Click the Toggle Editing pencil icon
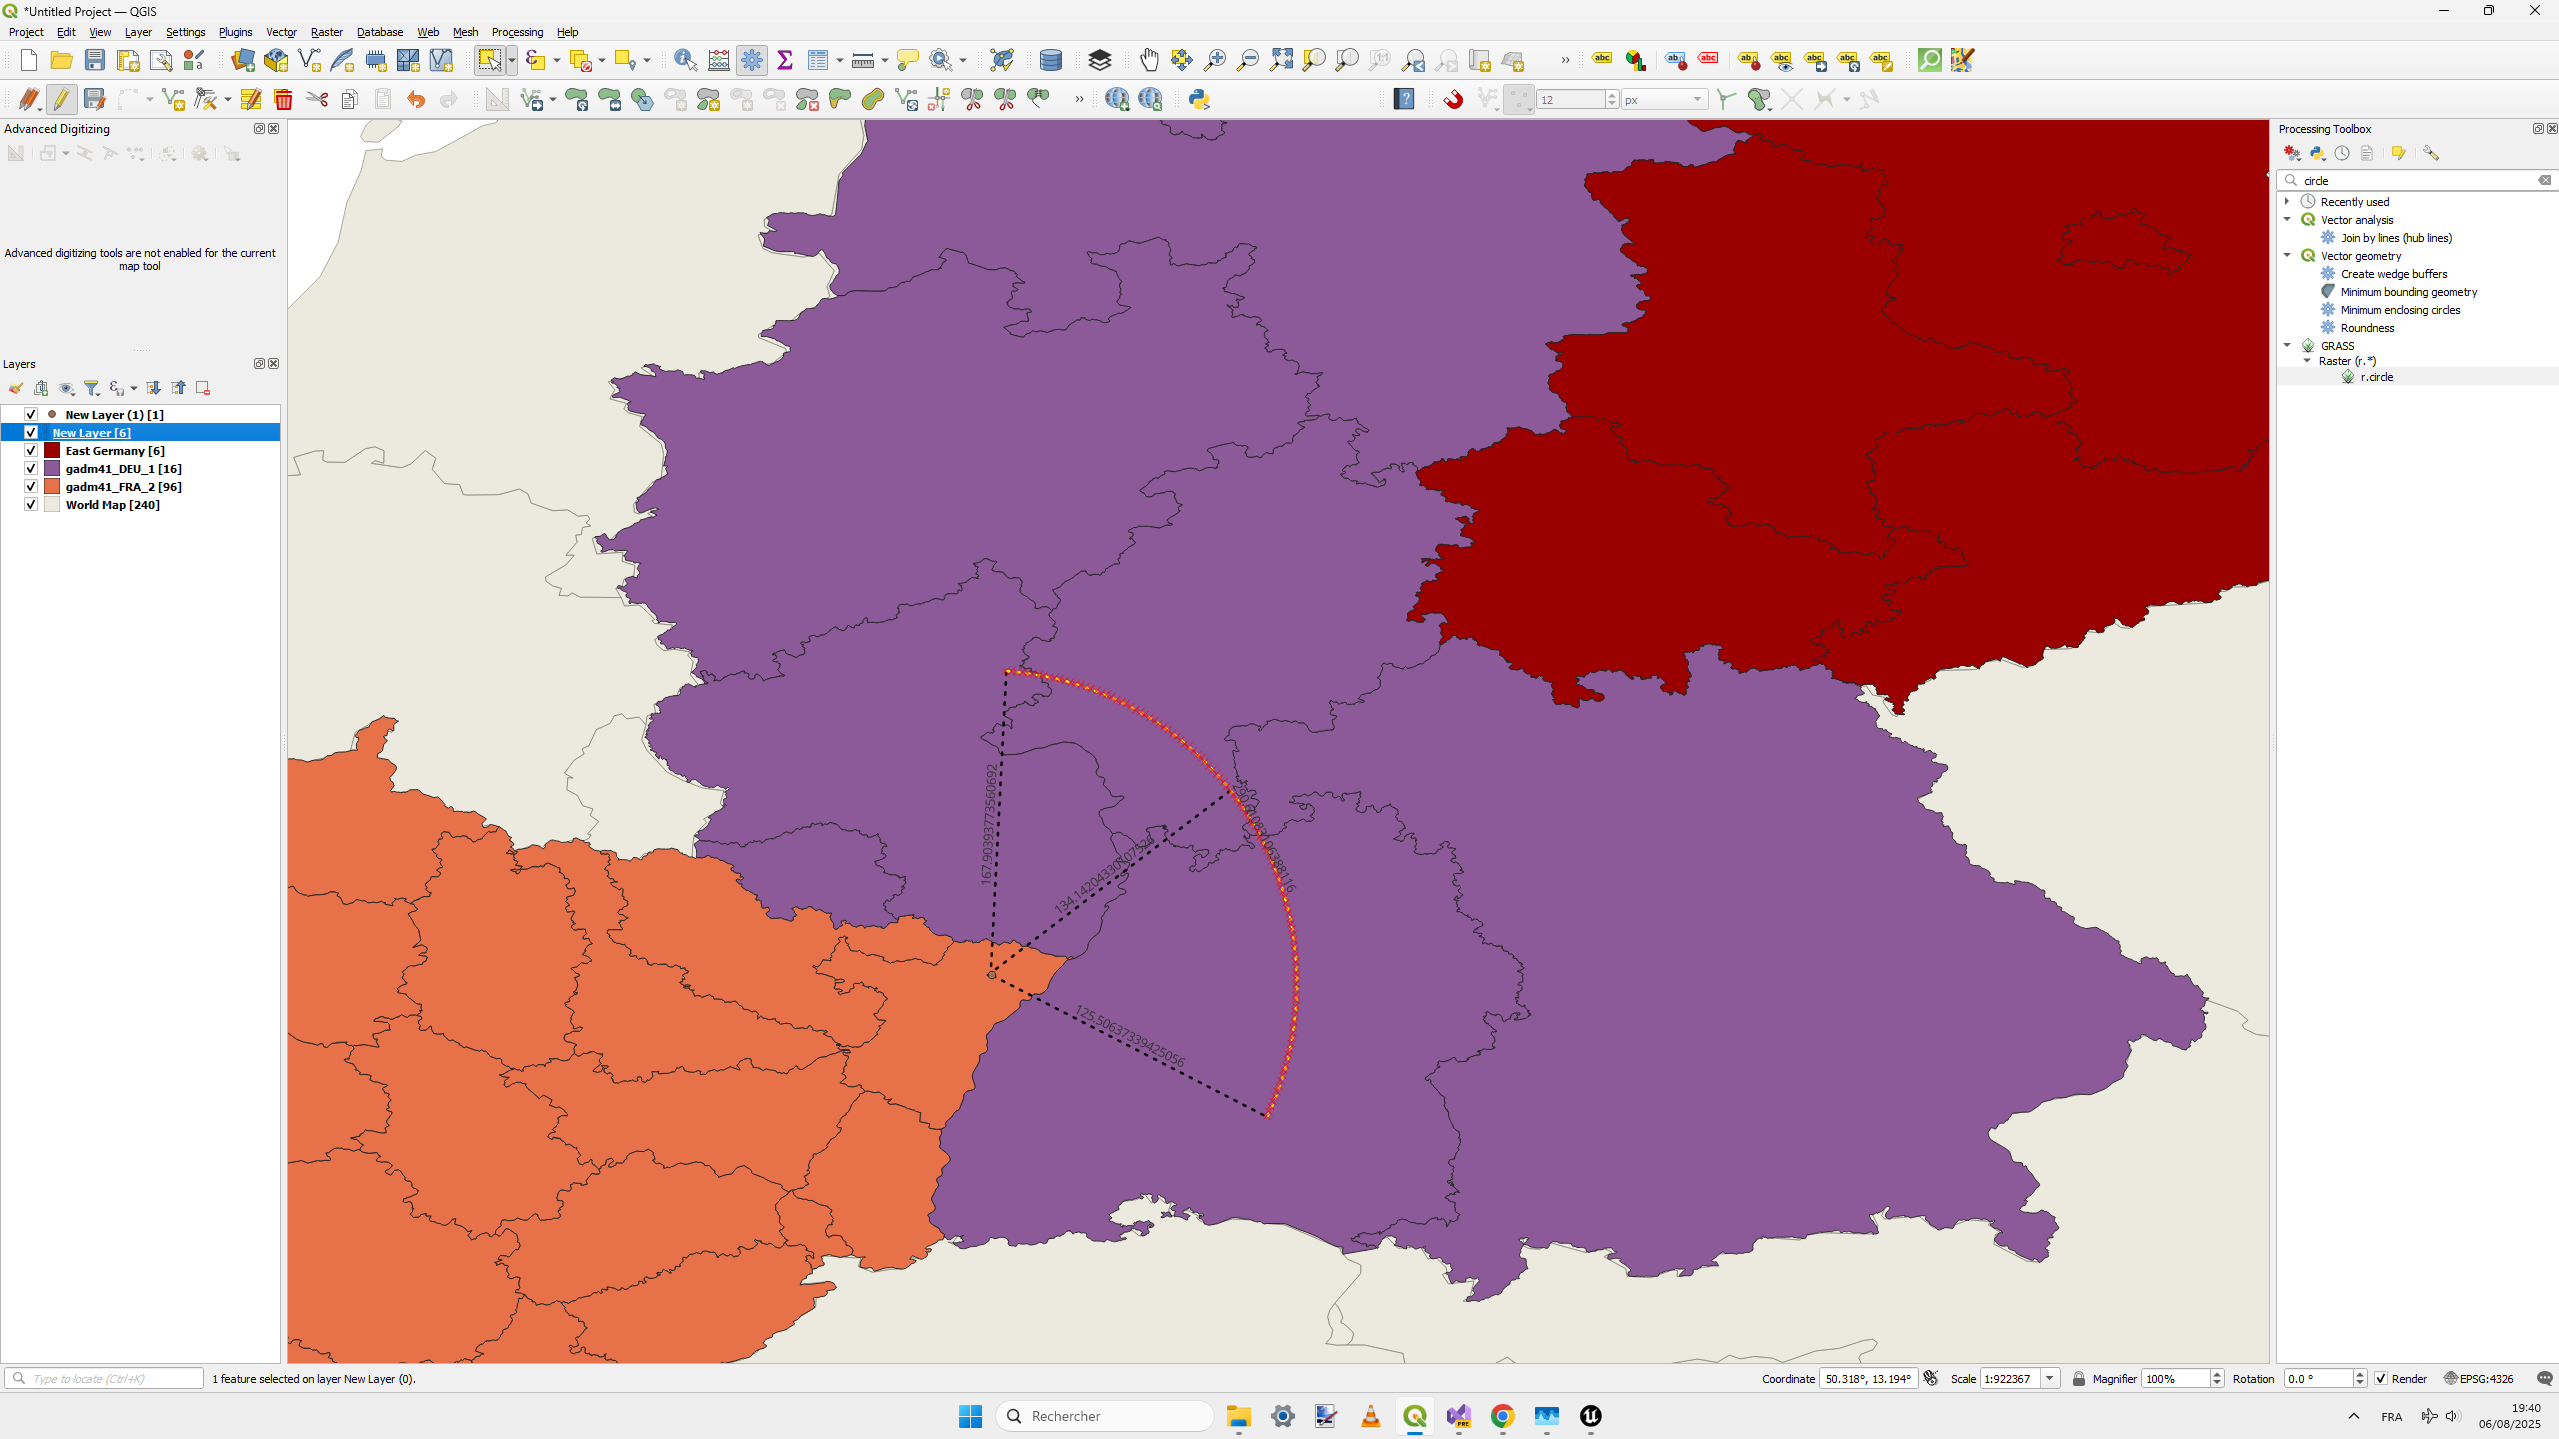This screenshot has height=1439, width=2559. pyautogui.click(x=62, y=99)
